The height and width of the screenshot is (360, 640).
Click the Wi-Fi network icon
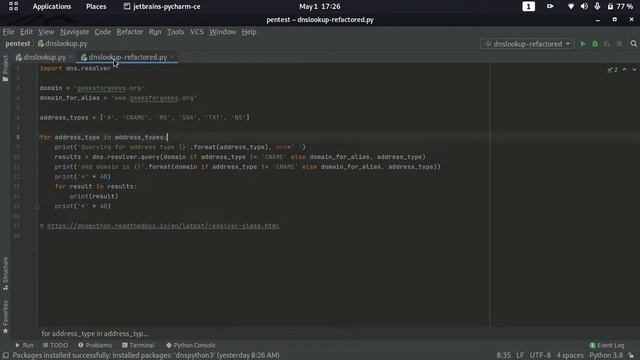coord(571,7)
